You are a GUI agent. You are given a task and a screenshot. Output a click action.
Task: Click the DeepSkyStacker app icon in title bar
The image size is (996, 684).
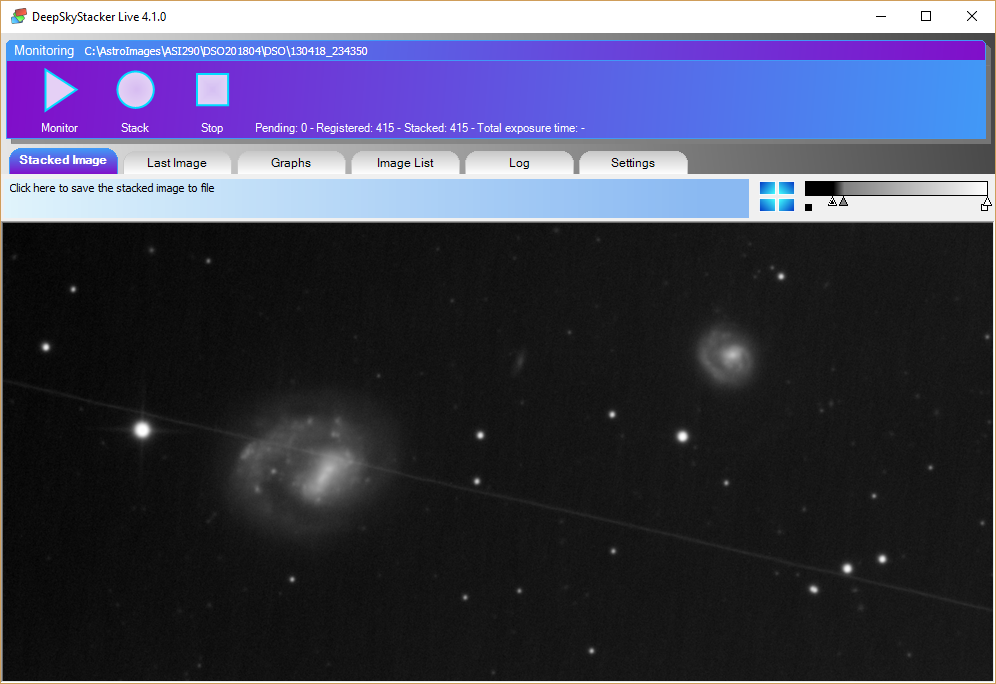(18, 16)
